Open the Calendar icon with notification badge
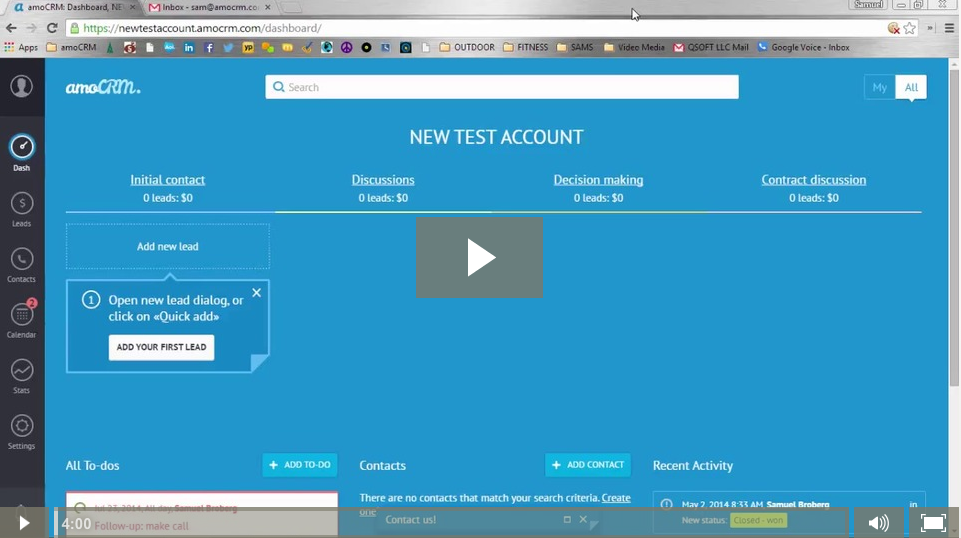 click(x=21, y=315)
